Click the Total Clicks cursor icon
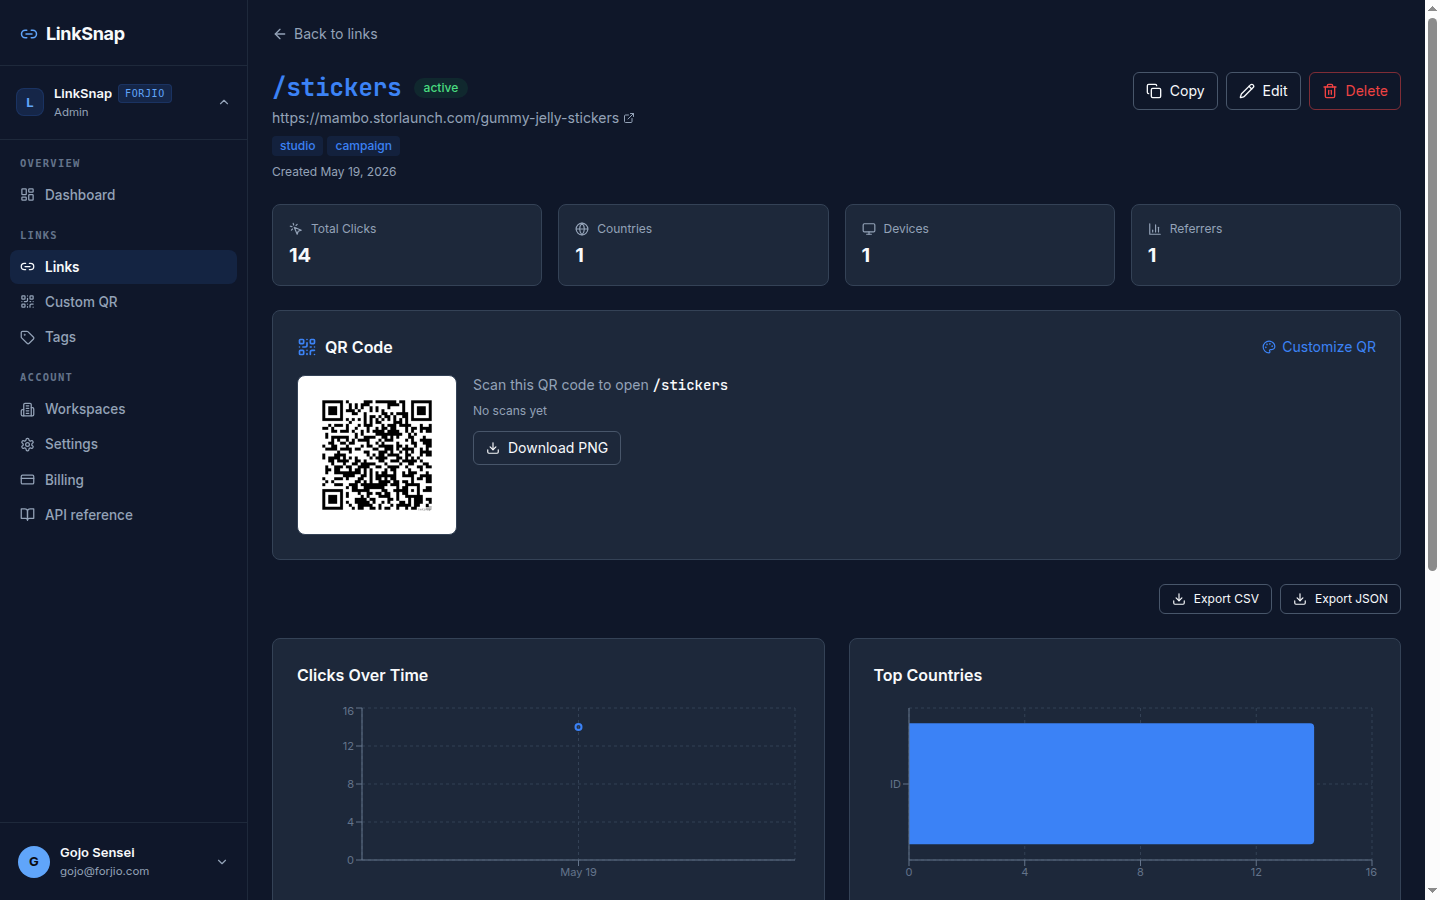The image size is (1440, 900). [296, 229]
